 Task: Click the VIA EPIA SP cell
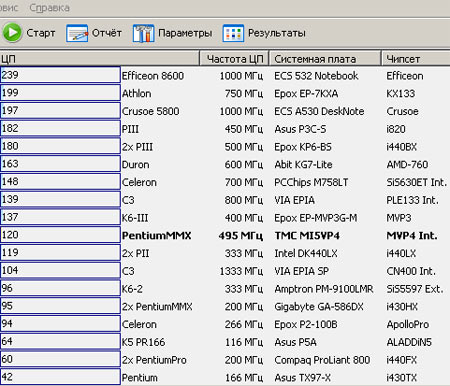pos(301,271)
